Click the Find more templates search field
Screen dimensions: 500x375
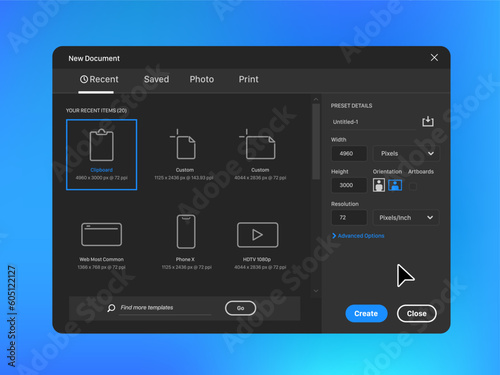(165, 308)
